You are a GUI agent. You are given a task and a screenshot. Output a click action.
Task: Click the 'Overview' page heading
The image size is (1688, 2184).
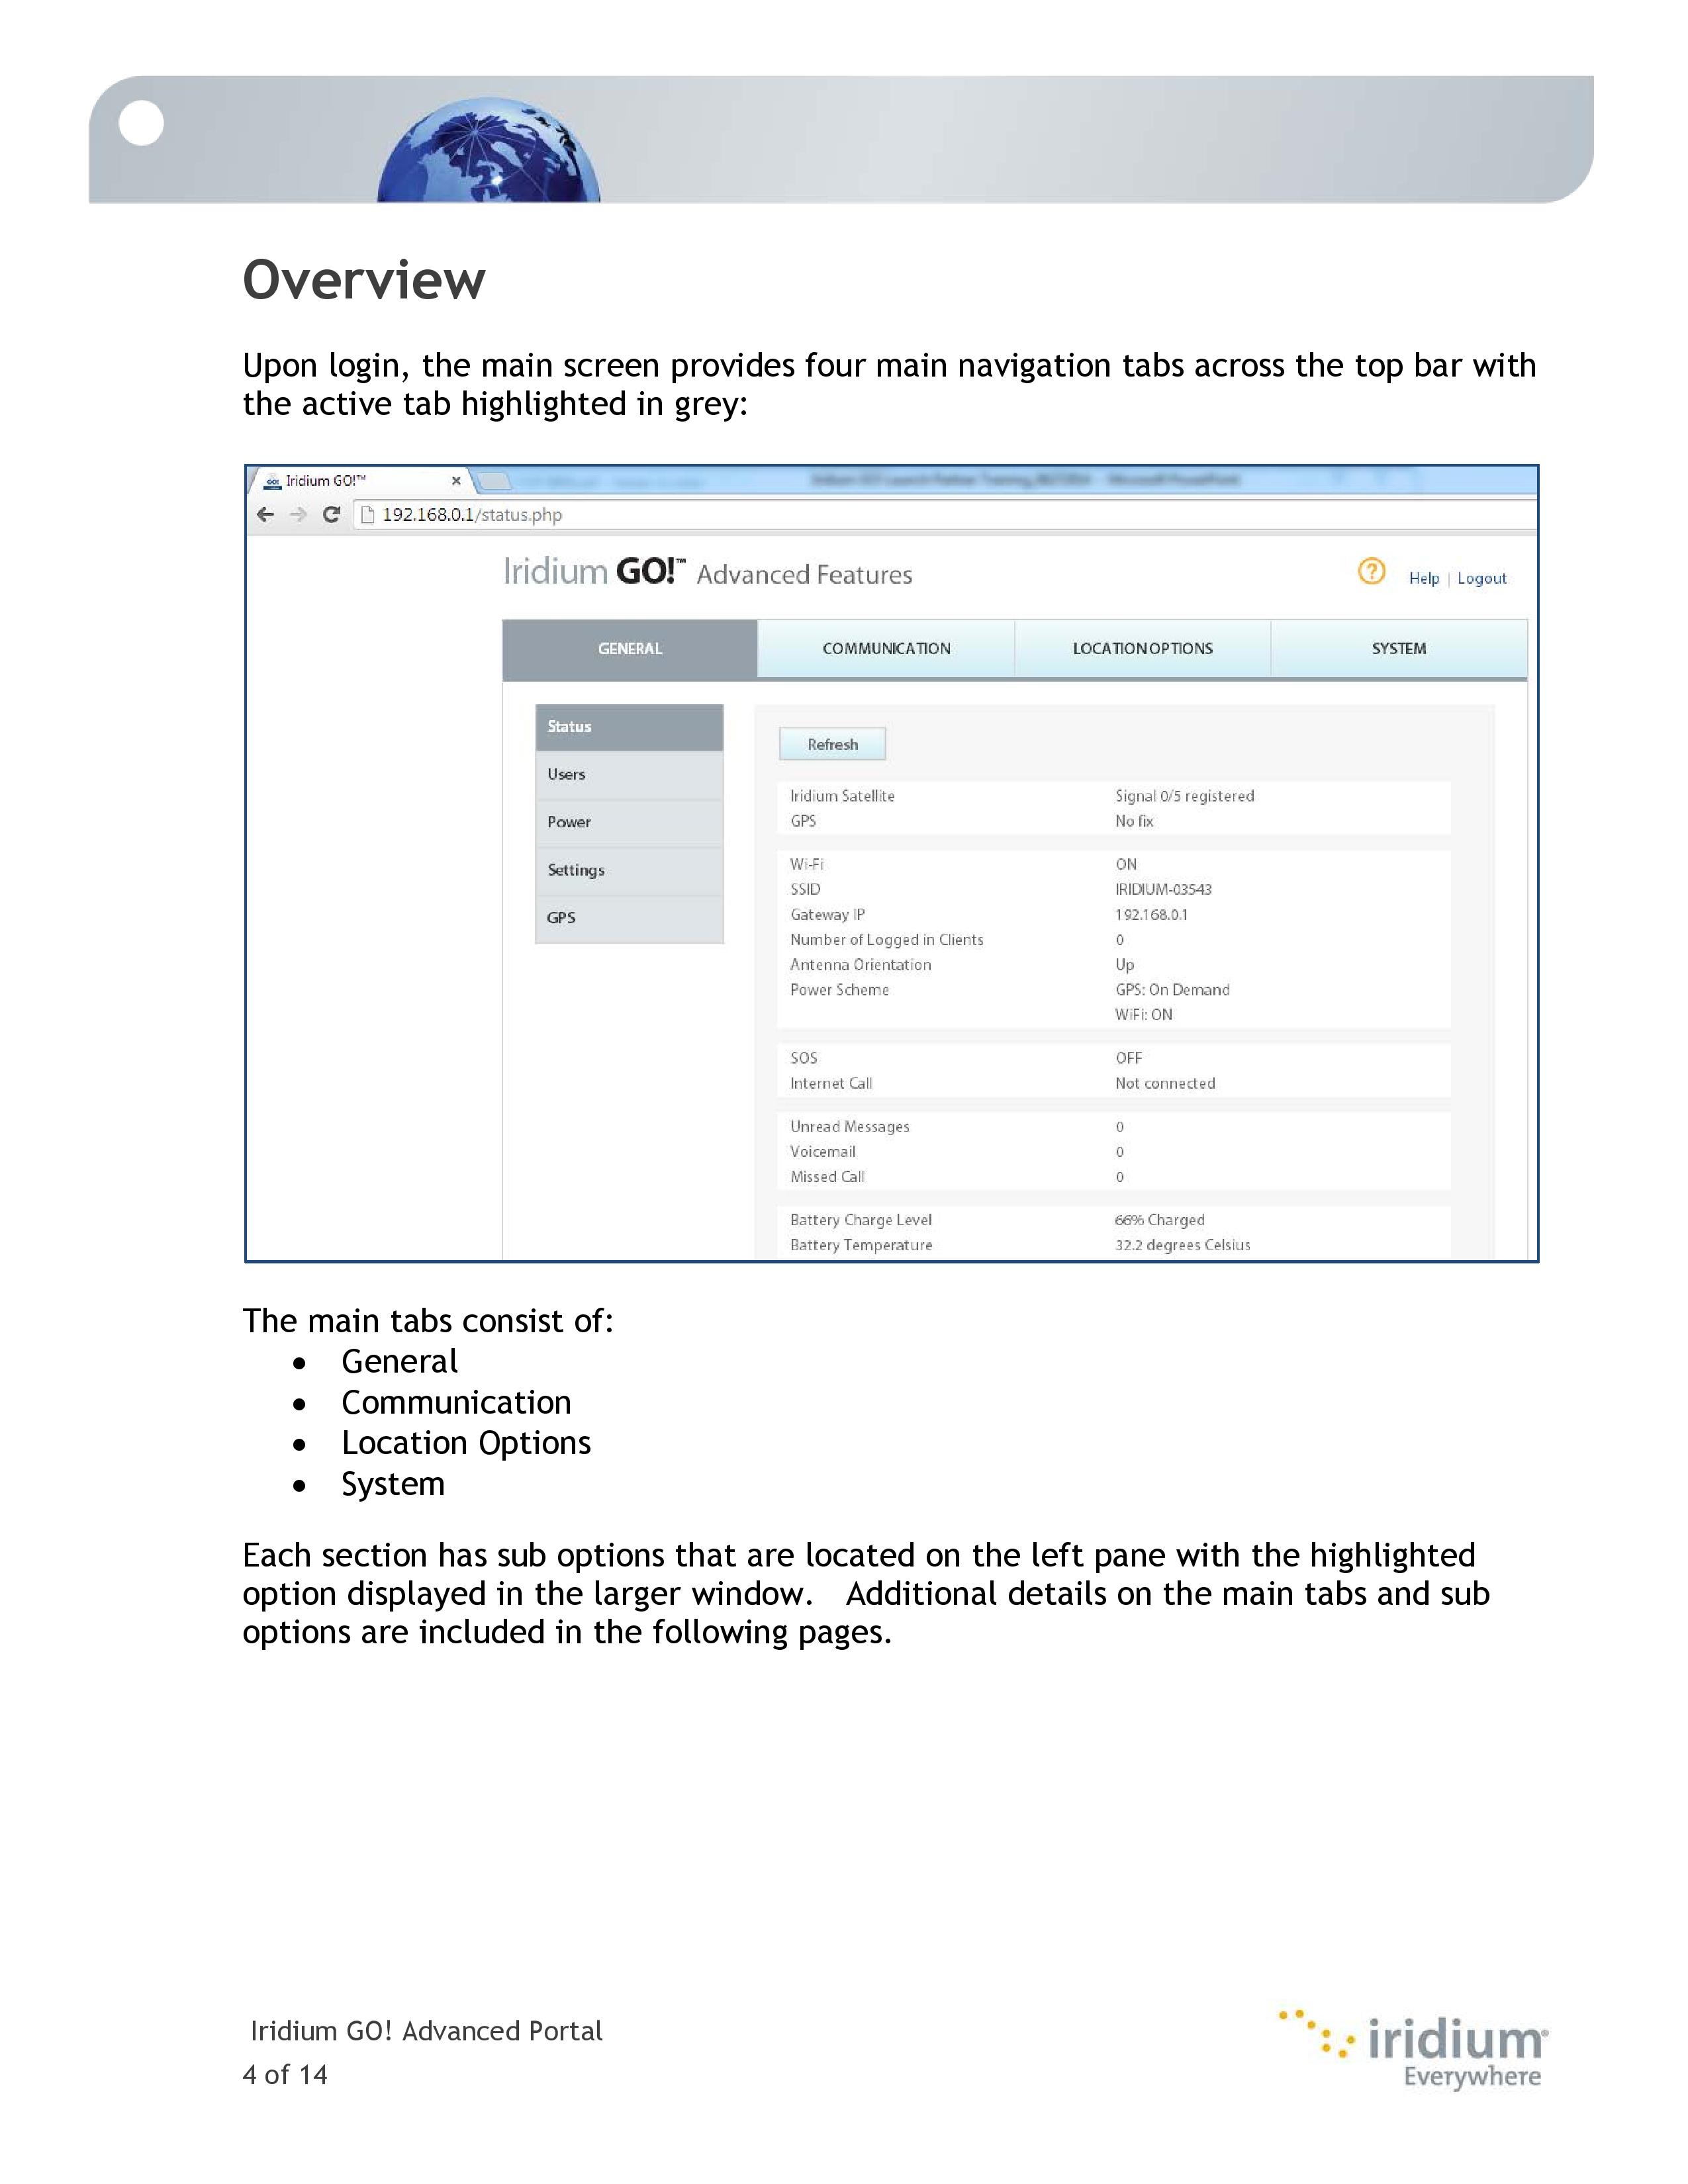tap(364, 280)
